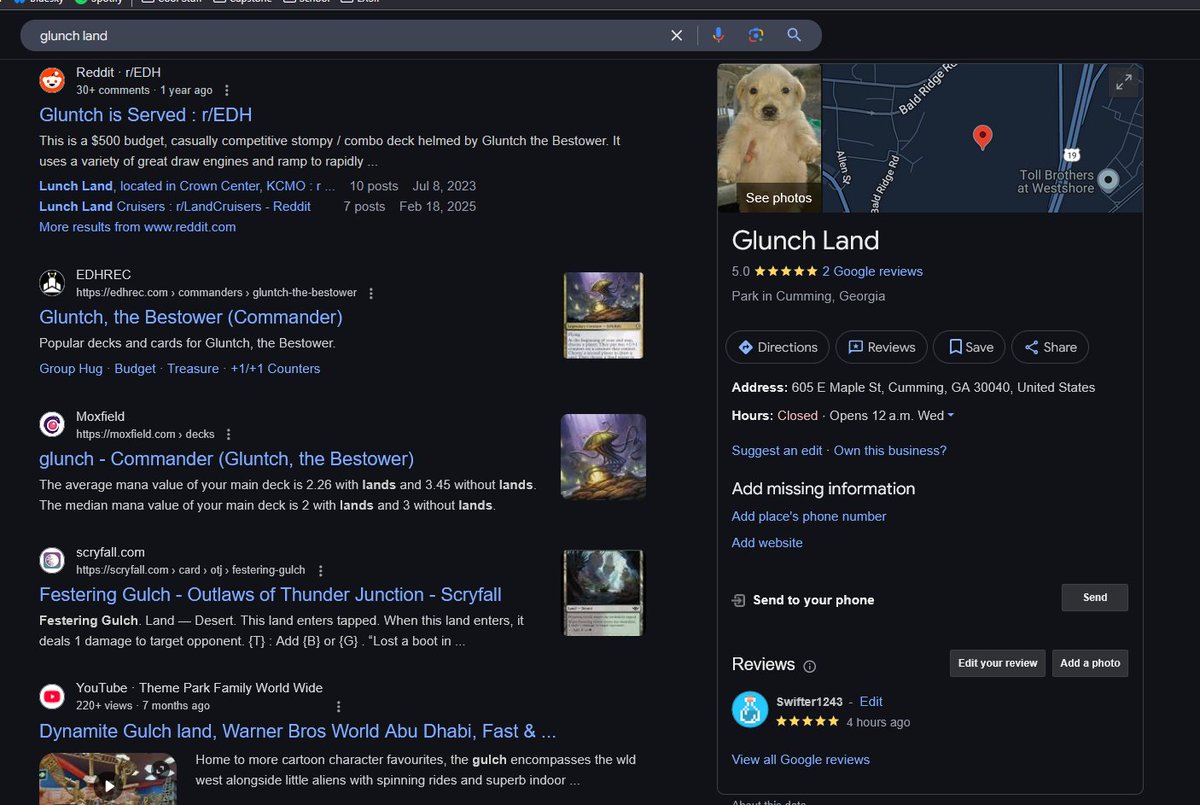Clear the search box with the X icon
Image resolution: width=1200 pixels, height=805 pixels.
677,35
